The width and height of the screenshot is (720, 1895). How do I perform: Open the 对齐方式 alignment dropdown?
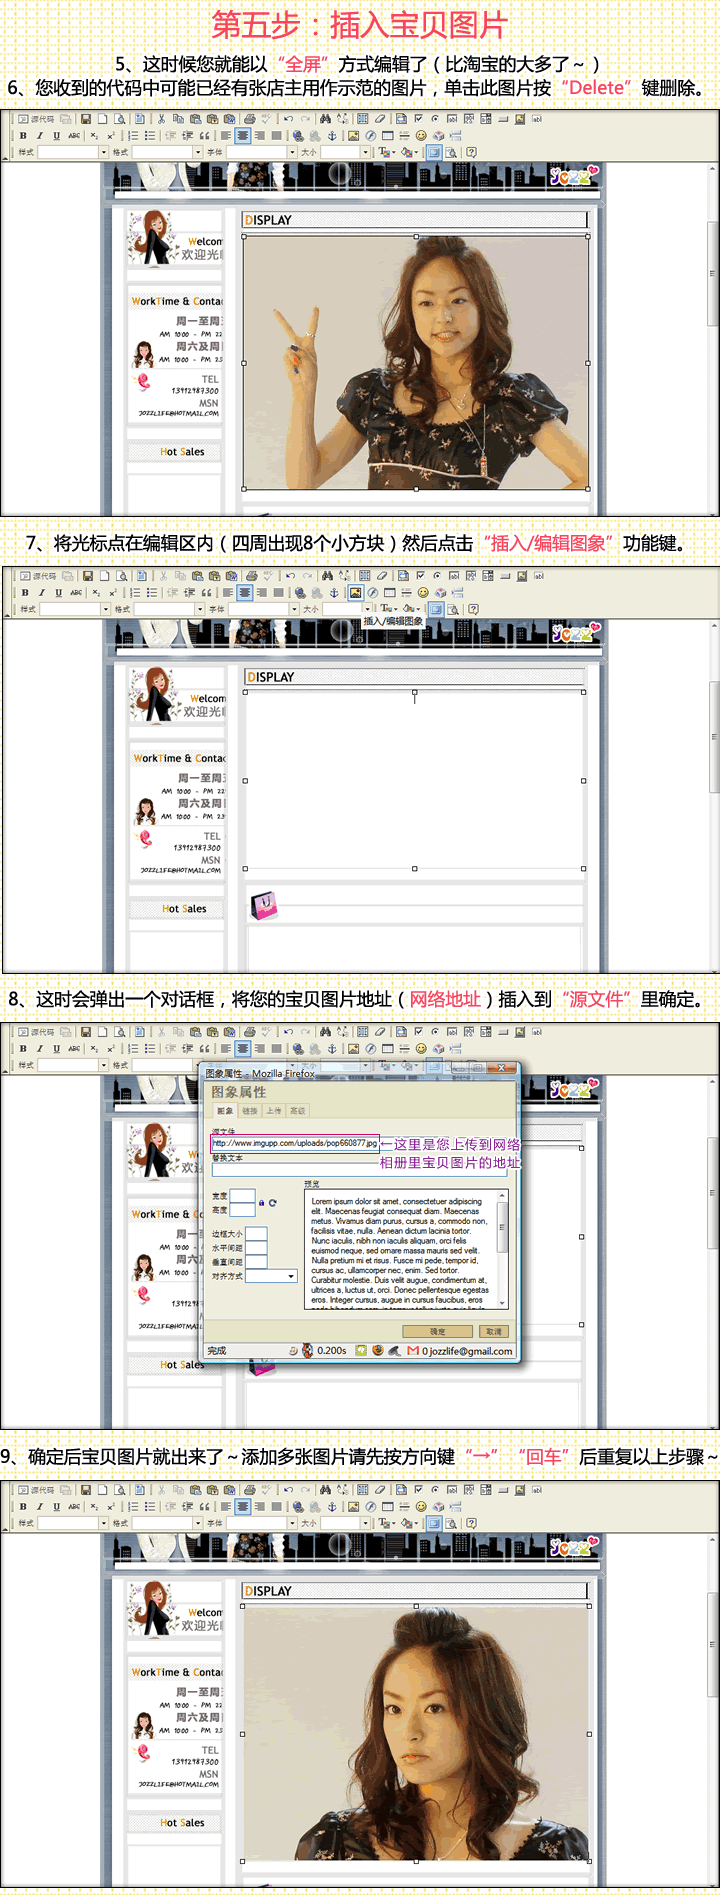coord(271,1276)
